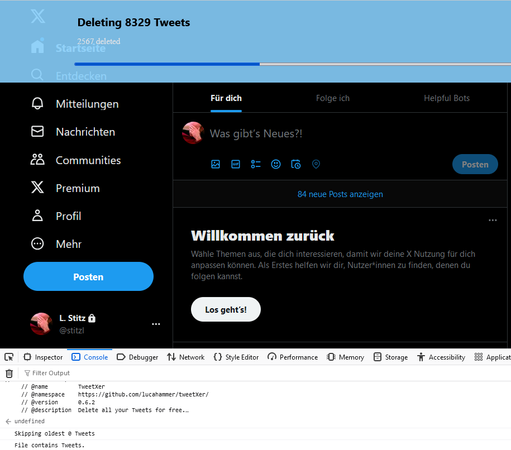Click the github.com/lucahammer/tweetXer URL text
This screenshot has height=450, width=511.
(143, 394)
